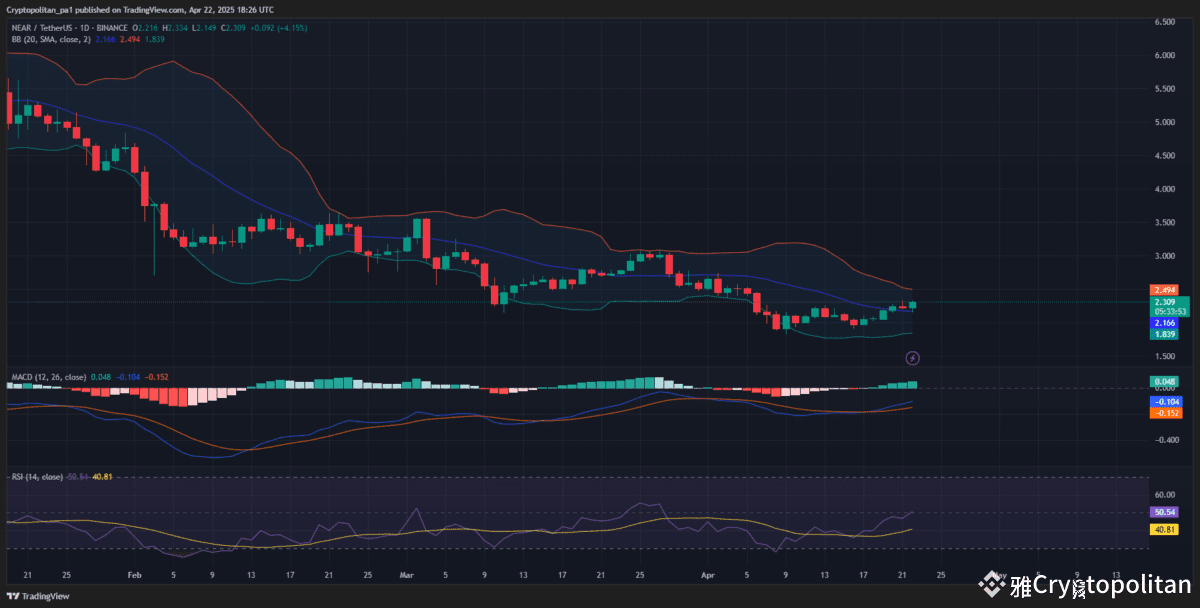Click the 6.500 price axis label

(x=1164, y=22)
